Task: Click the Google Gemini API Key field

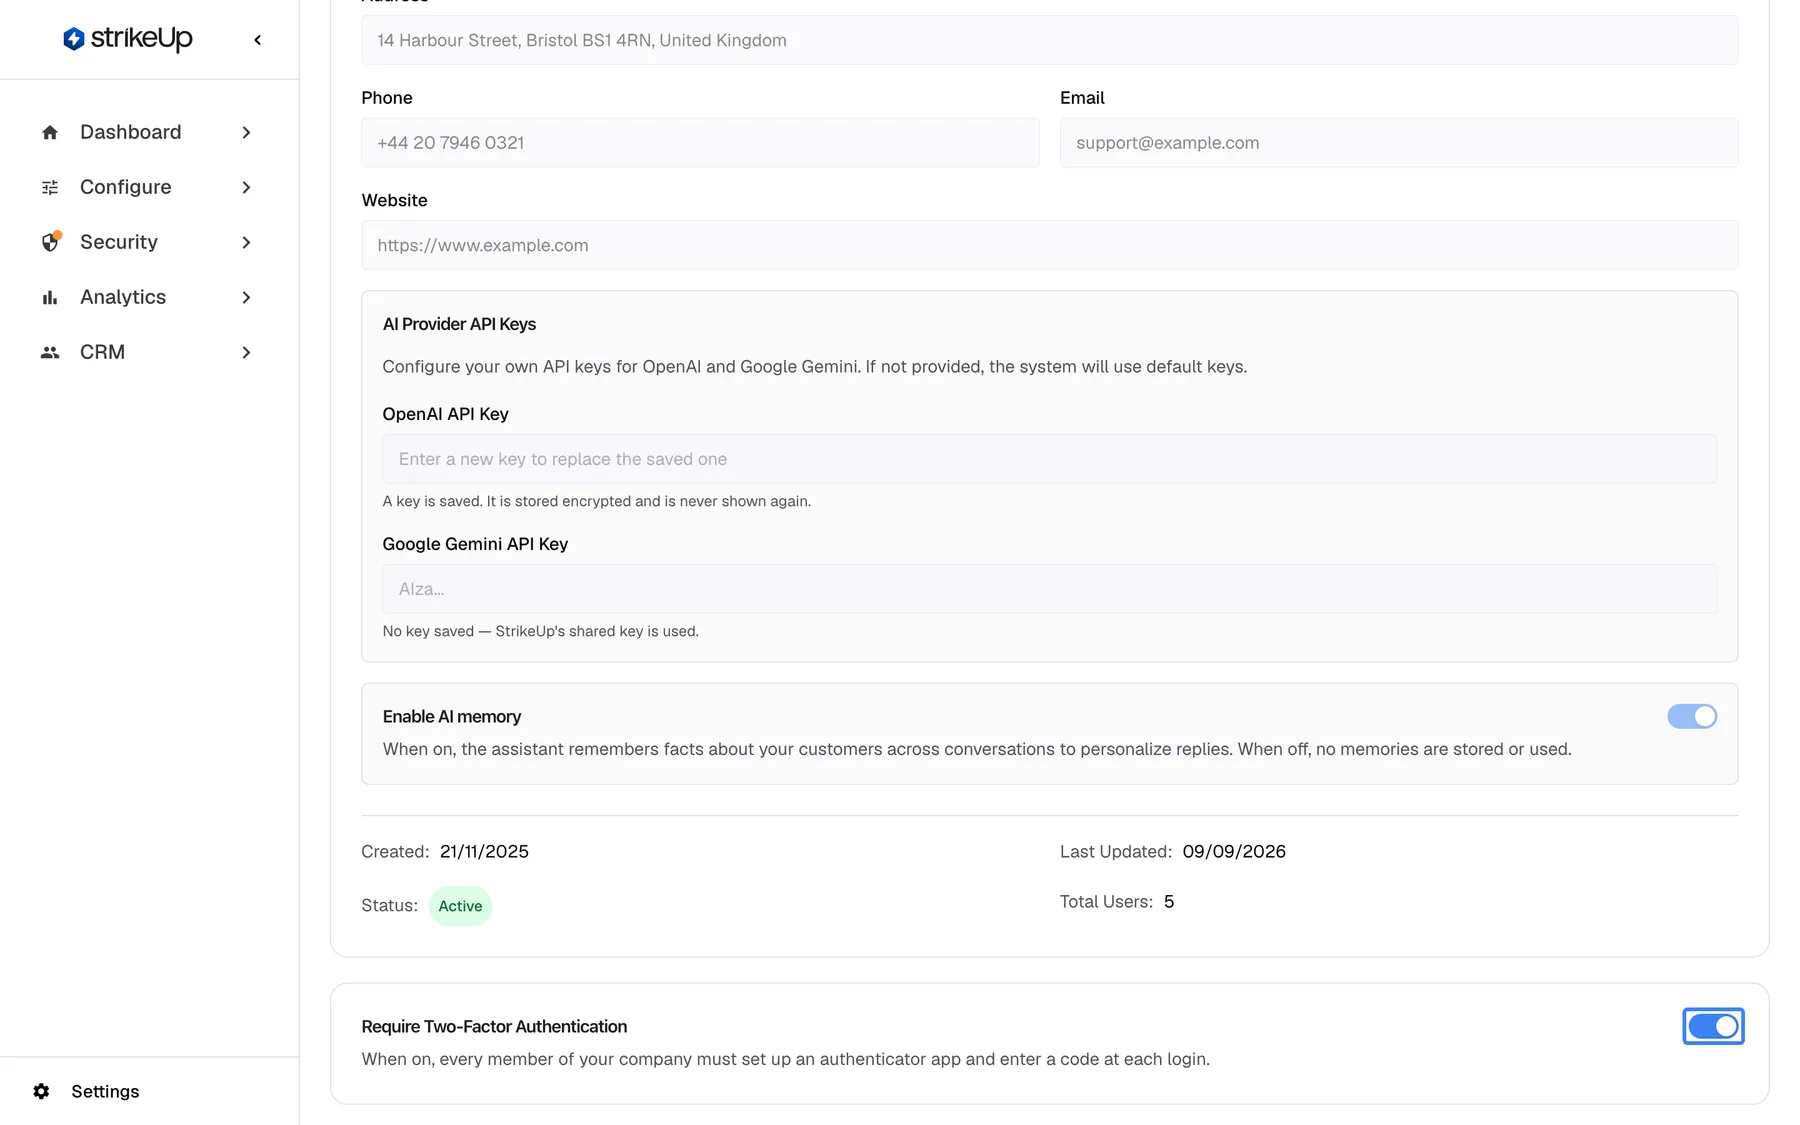Action: click(1049, 589)
